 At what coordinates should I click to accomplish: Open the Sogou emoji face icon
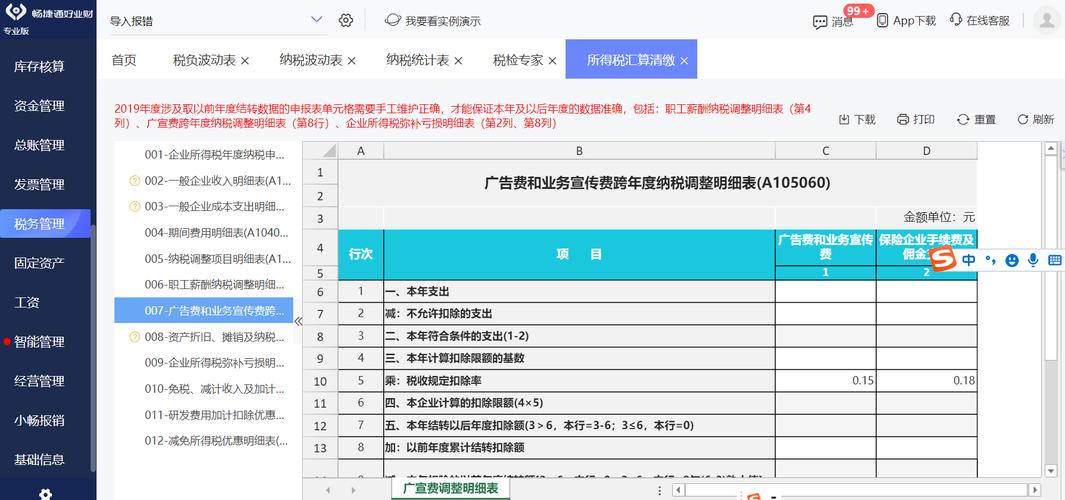[1012, 260]
